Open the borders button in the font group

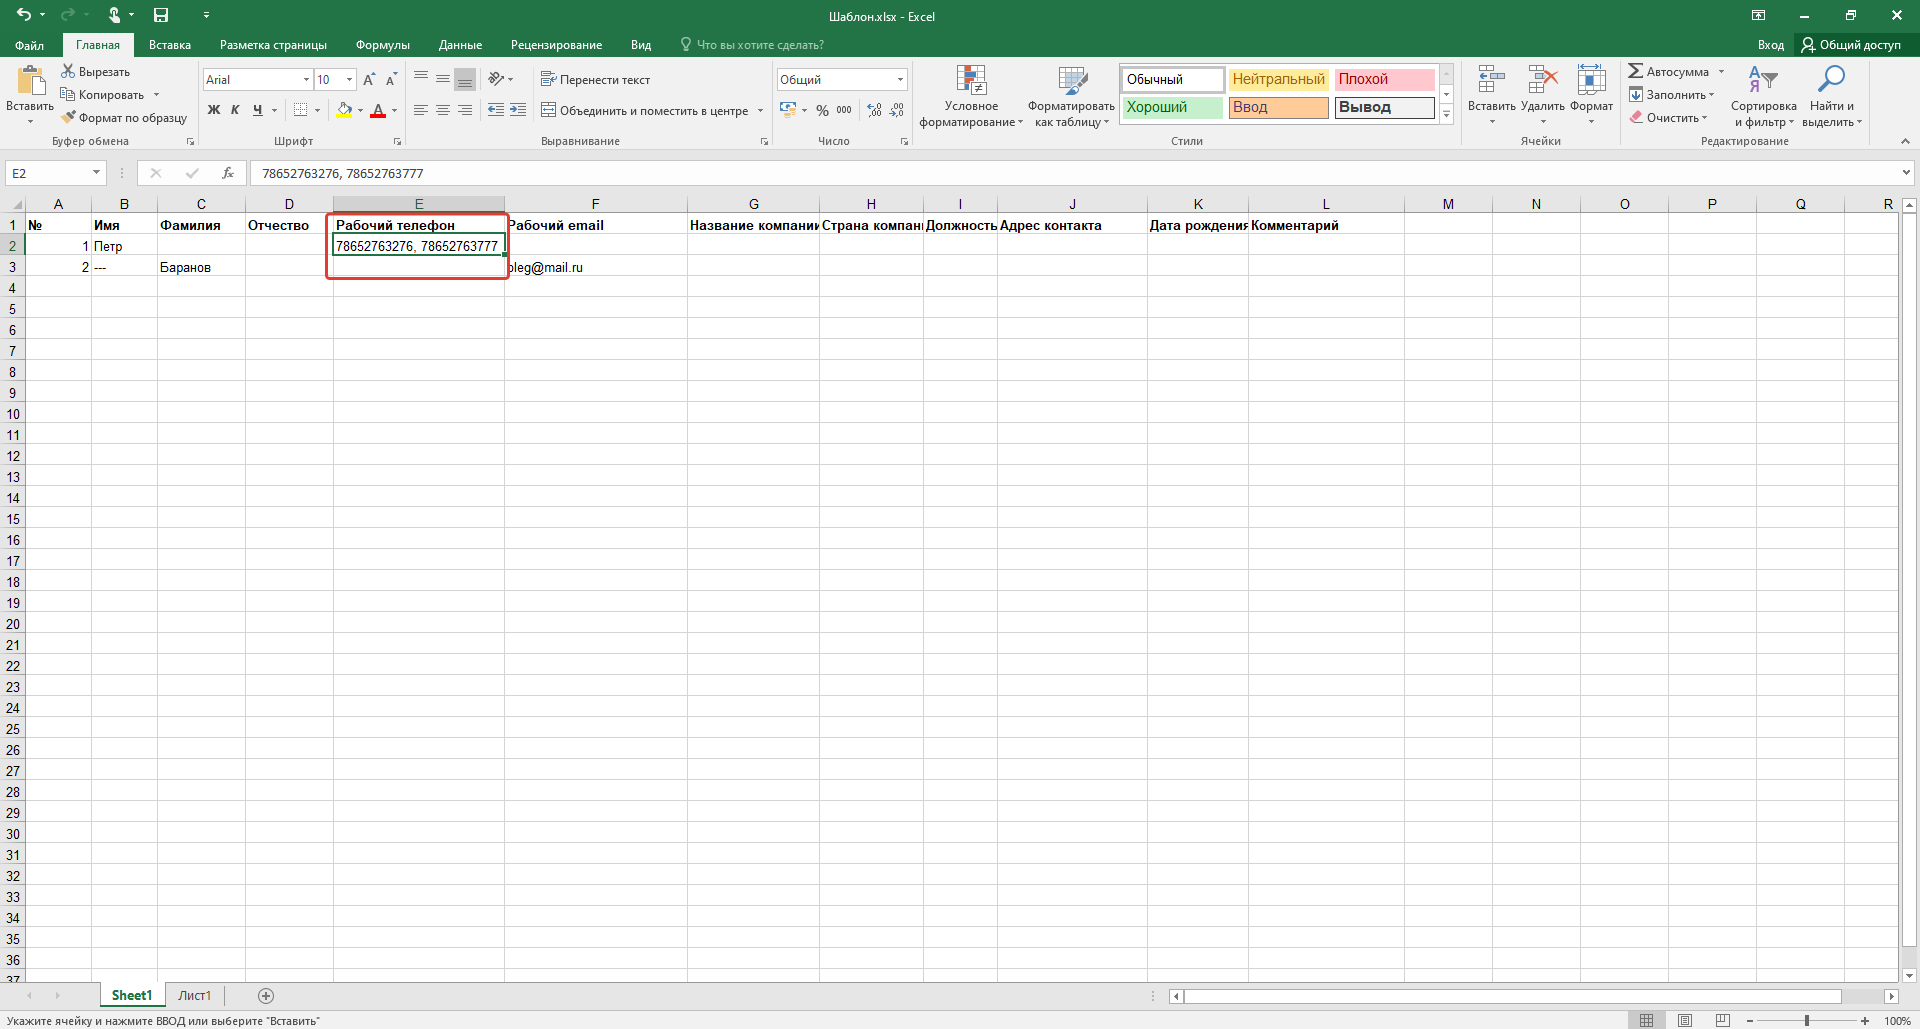tap(300, 110)
